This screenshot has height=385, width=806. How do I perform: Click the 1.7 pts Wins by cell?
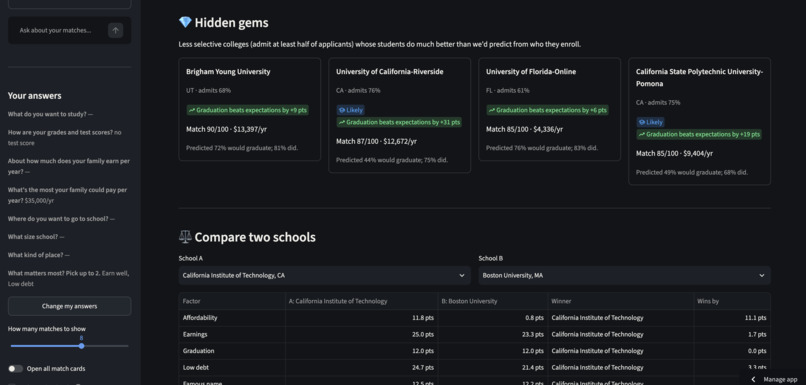pos(731,334)
